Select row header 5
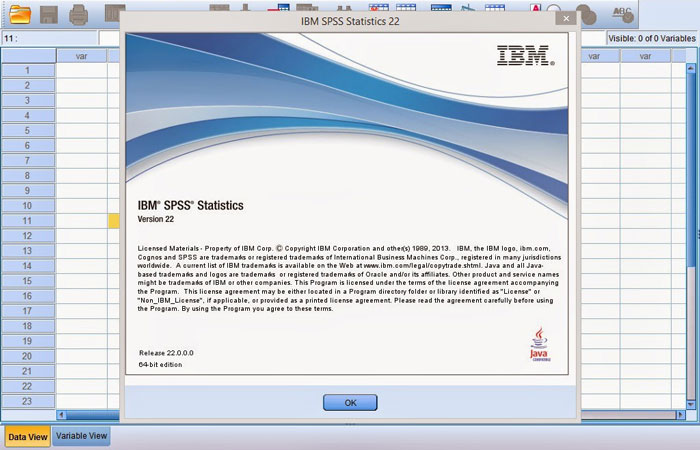The height and width of the screenshot is (450, 700). pos(28,130)
